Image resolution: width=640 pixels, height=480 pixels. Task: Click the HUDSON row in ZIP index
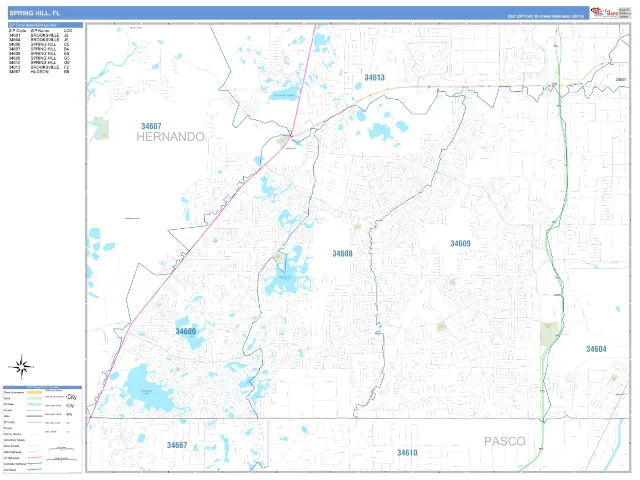pos(39,71)
